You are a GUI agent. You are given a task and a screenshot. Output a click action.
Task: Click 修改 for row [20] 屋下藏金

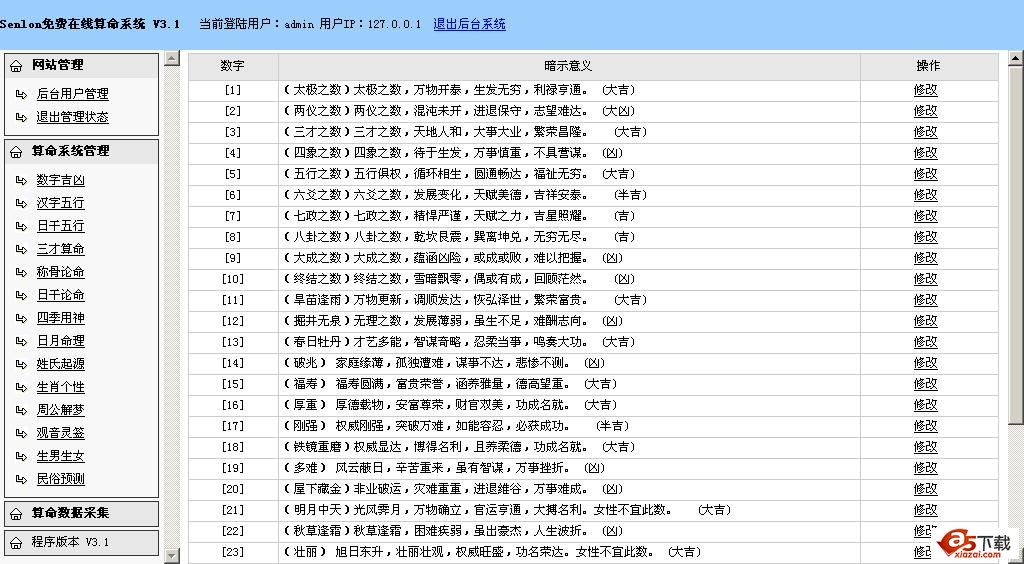click(925, 489)
